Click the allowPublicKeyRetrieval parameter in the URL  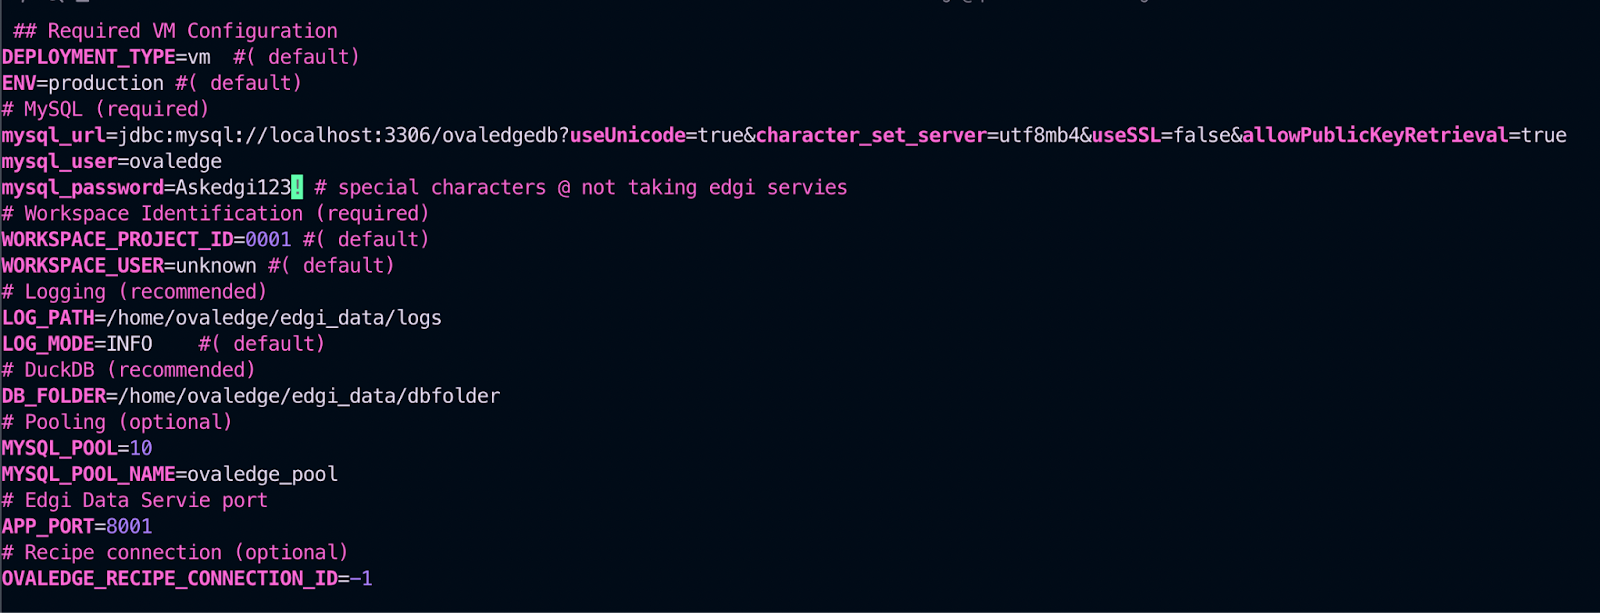tap(1374, 135)
